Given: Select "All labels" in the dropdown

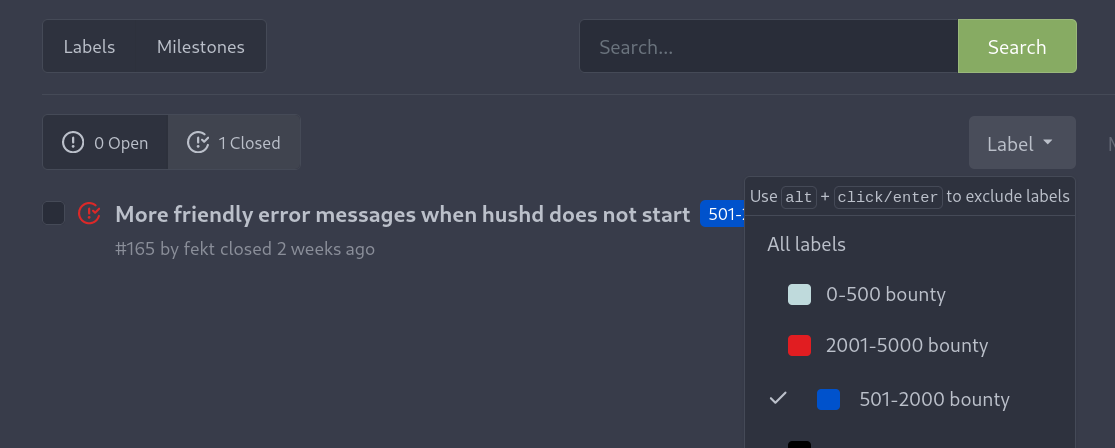Looking at the screenshot, I should tap(806, 244).
